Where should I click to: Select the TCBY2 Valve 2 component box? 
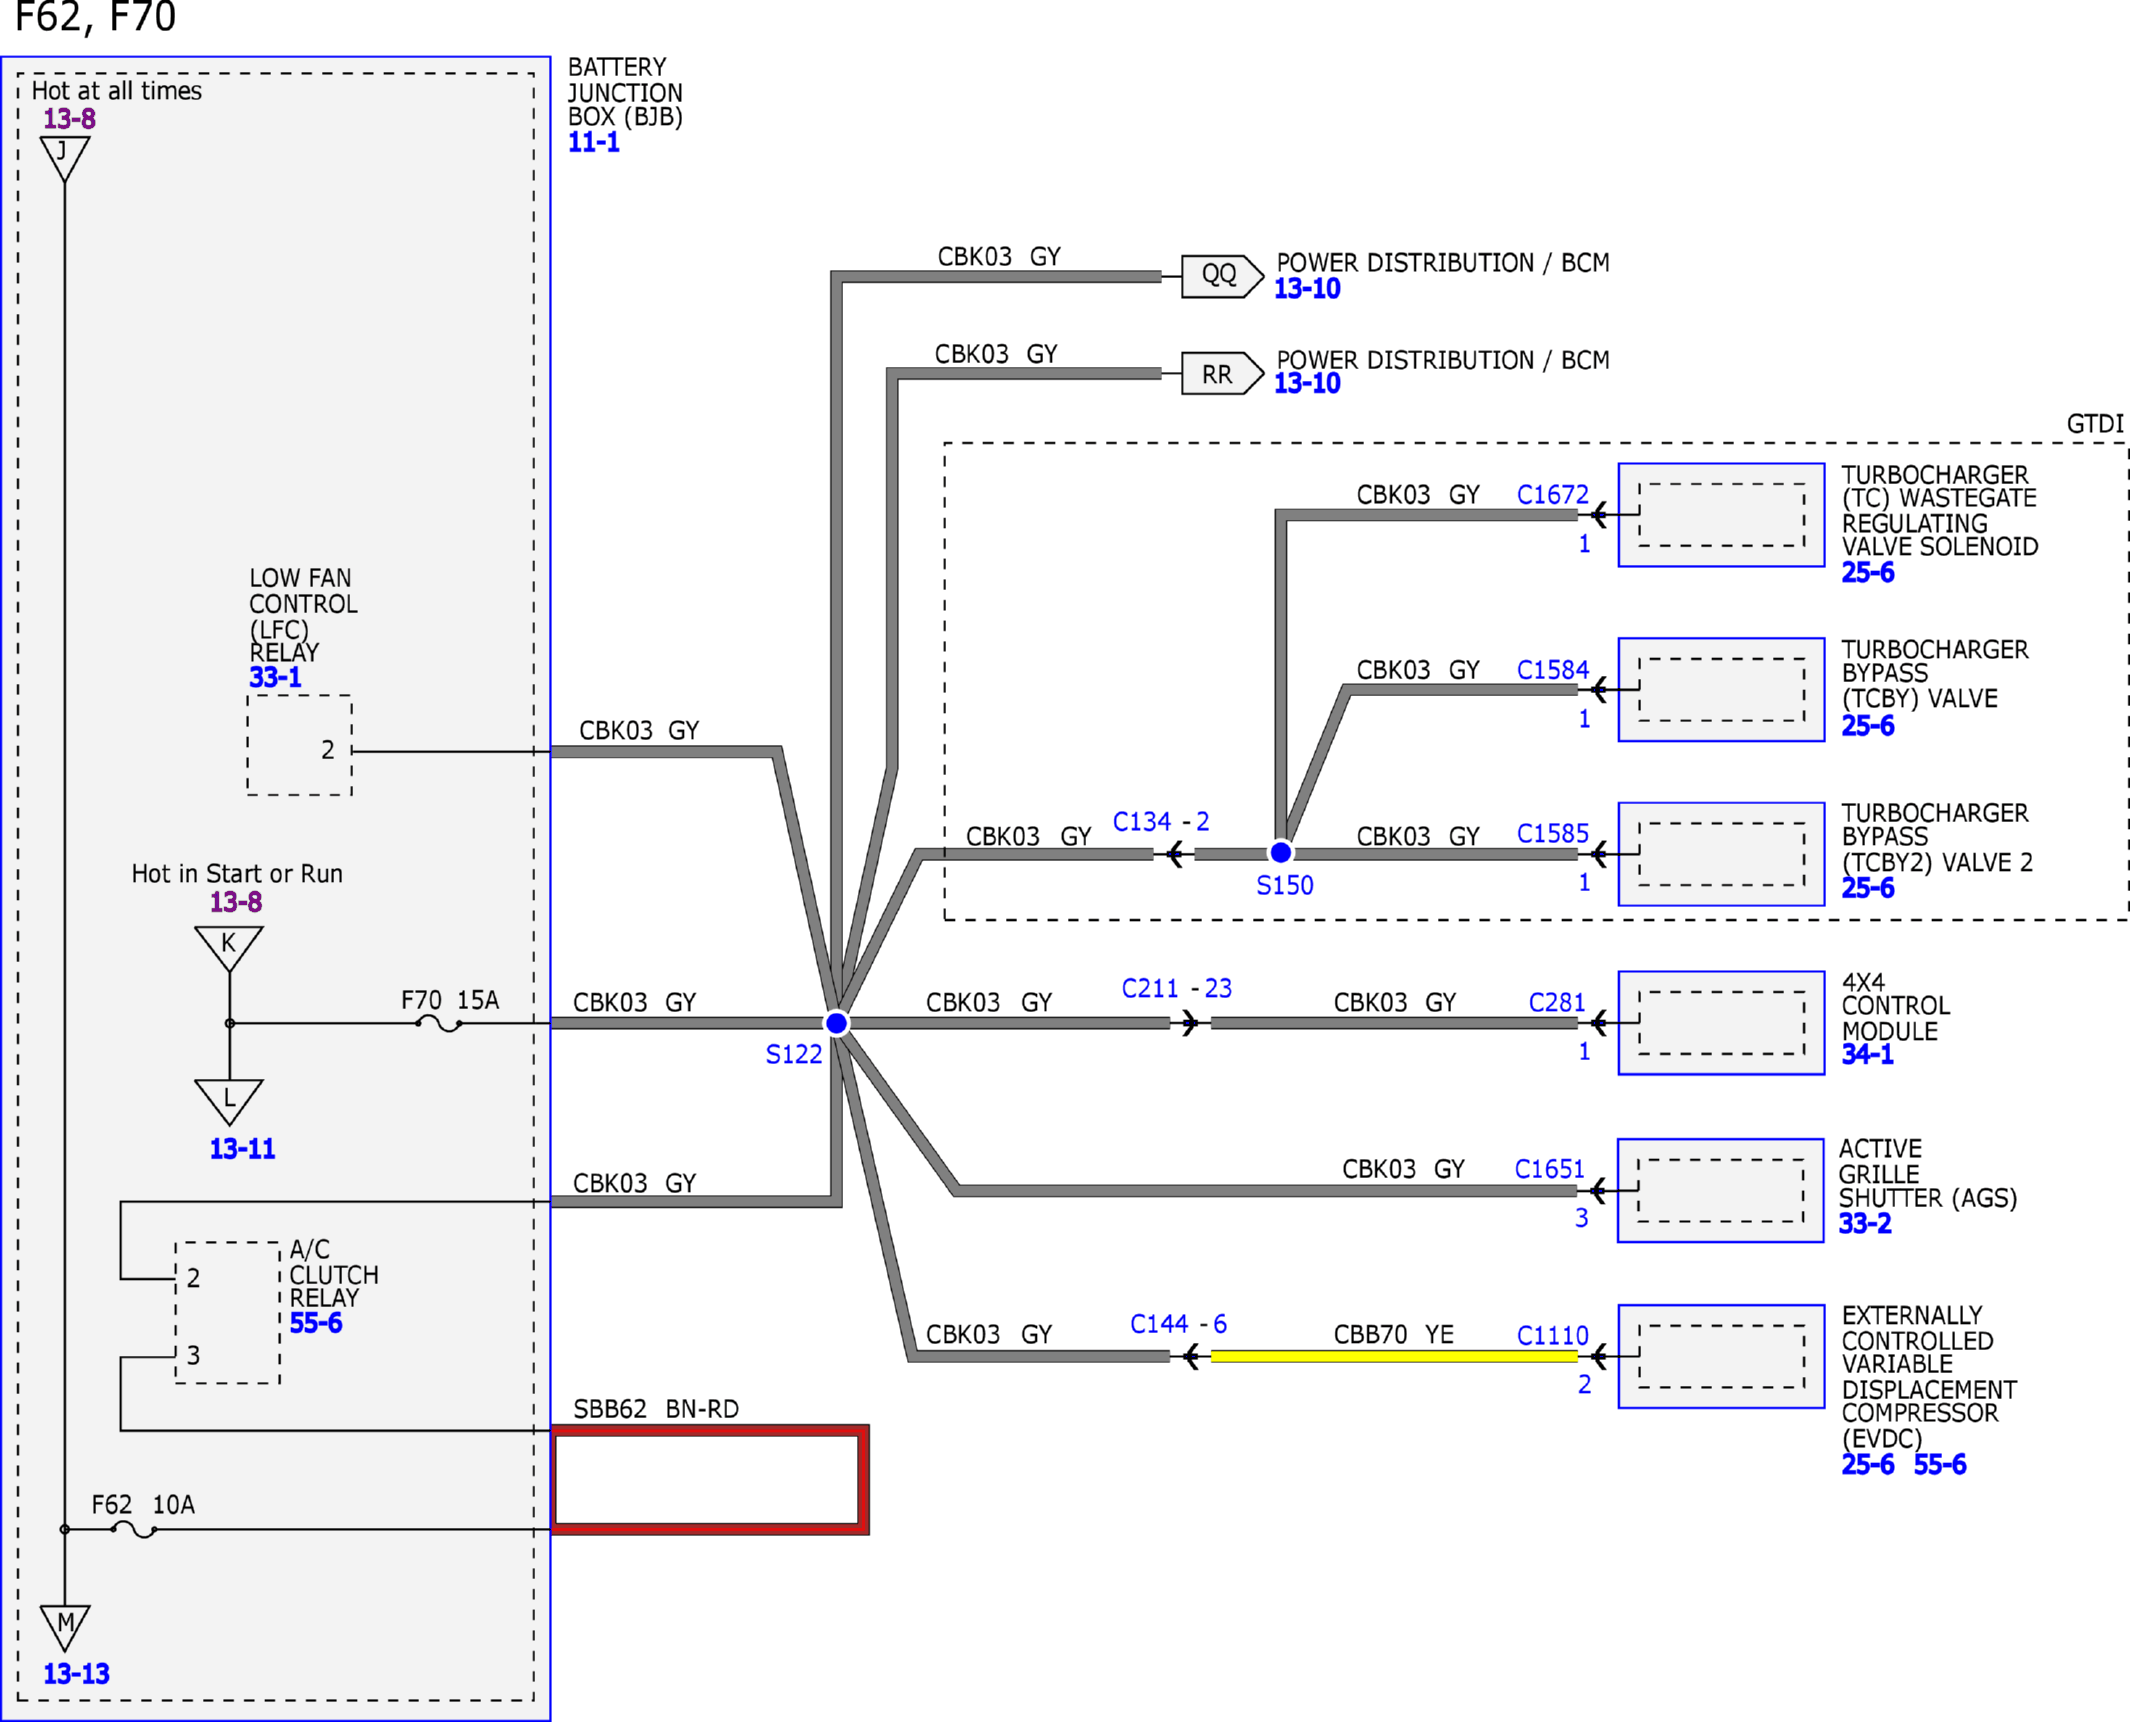coord(1721,854)
